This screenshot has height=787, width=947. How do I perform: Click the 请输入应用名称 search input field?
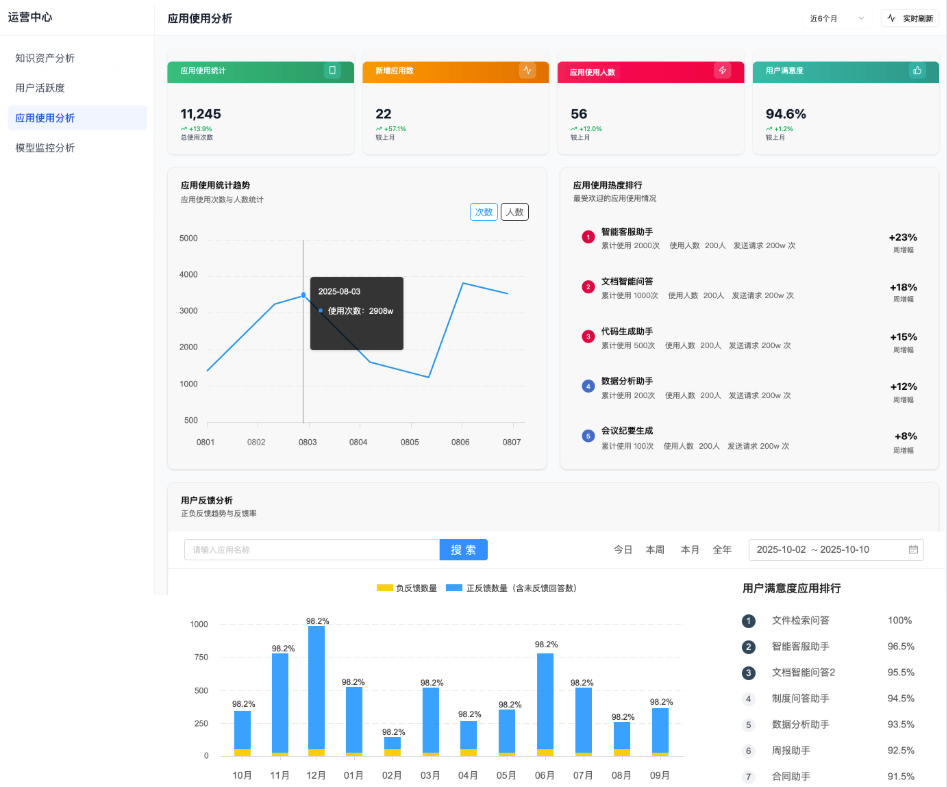[311, 550]
